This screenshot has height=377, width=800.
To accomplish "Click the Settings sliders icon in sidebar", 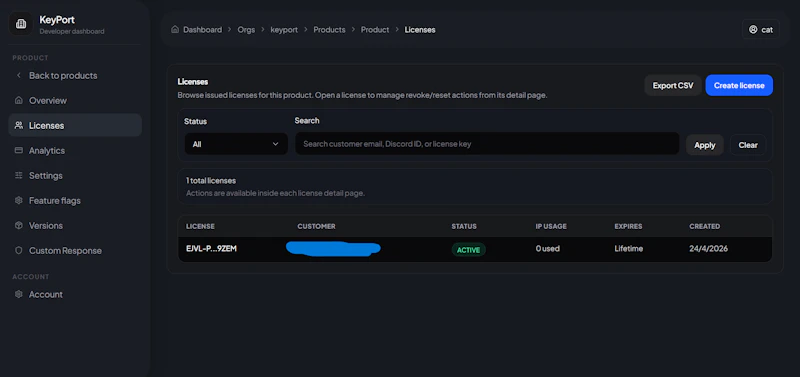I will coord(19,175).
